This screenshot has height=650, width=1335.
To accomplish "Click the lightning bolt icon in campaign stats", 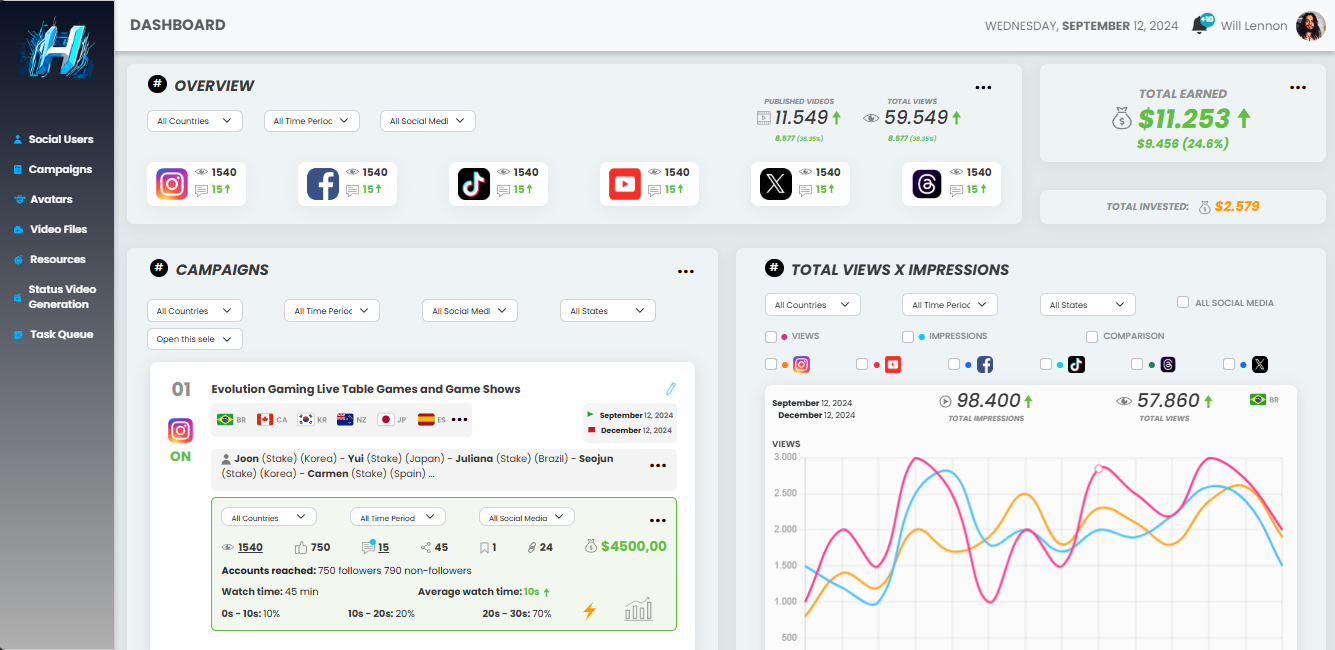I will [x=589, y=611].
